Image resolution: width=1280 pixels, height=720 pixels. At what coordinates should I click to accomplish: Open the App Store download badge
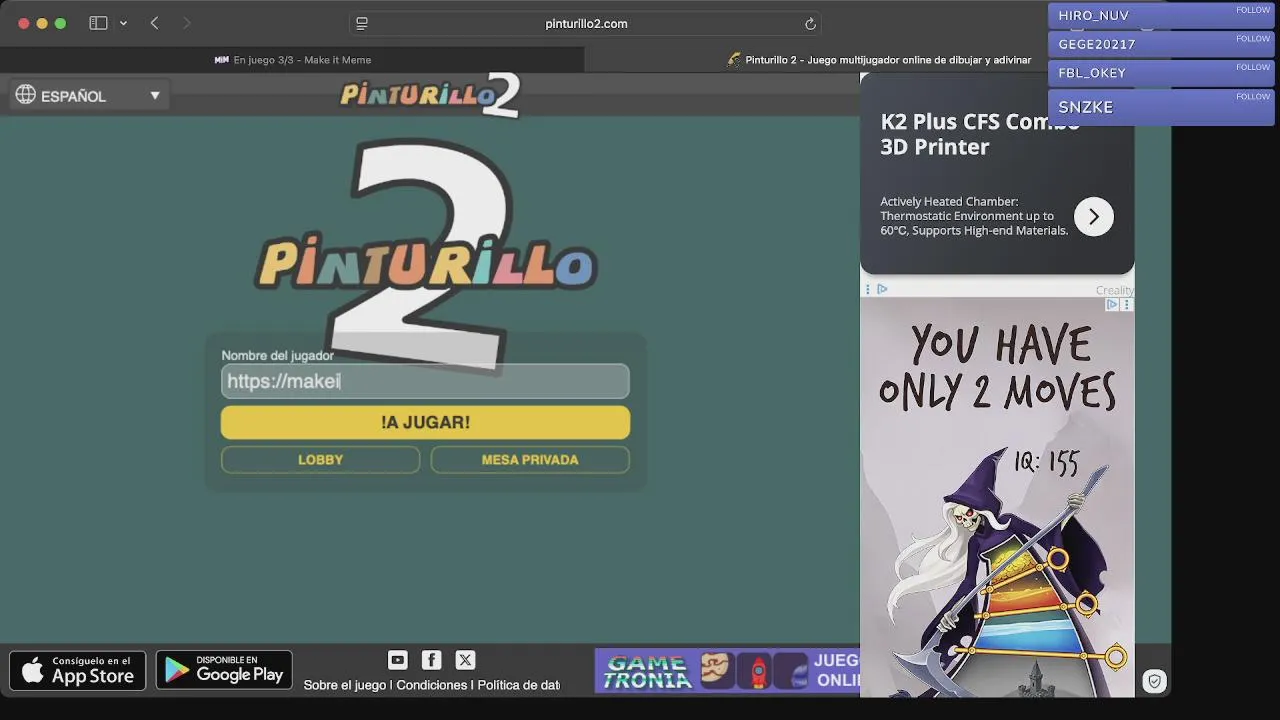[78, 671]
